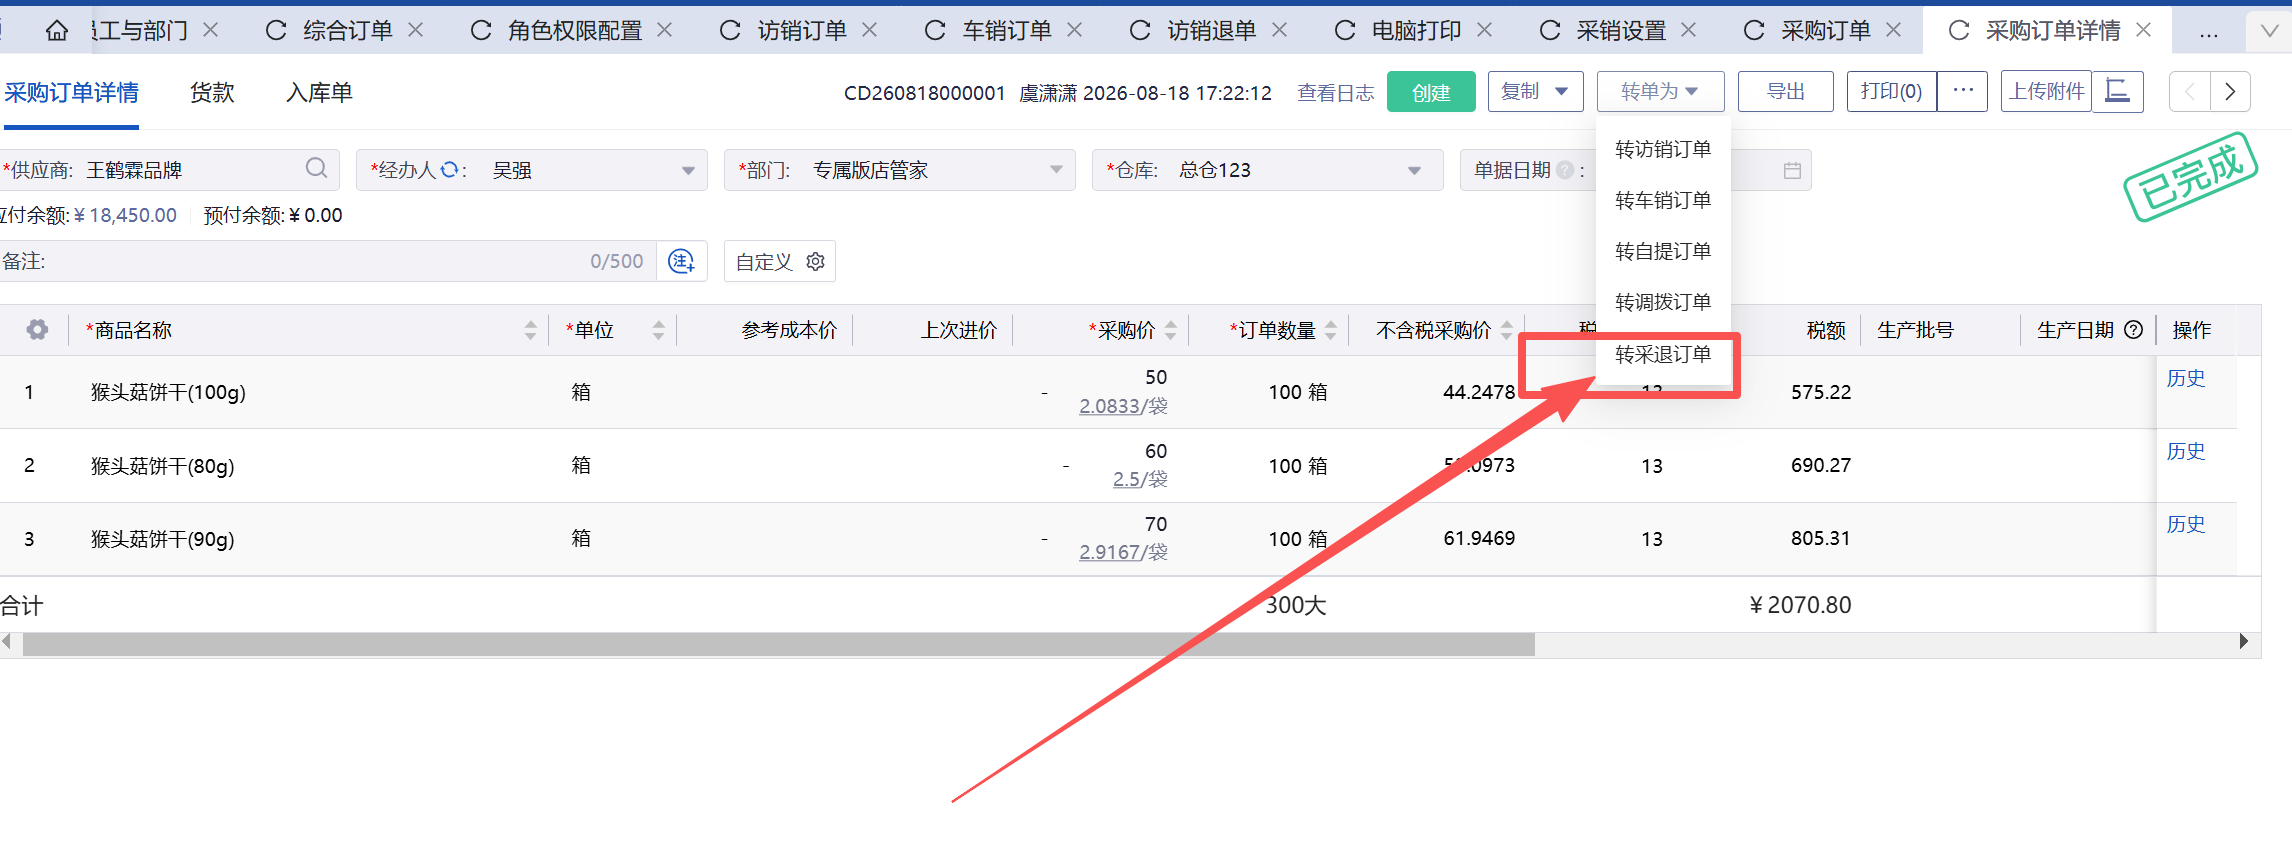
Task: Sort by 单位 column arrows
Action: [x=658, y=330]
